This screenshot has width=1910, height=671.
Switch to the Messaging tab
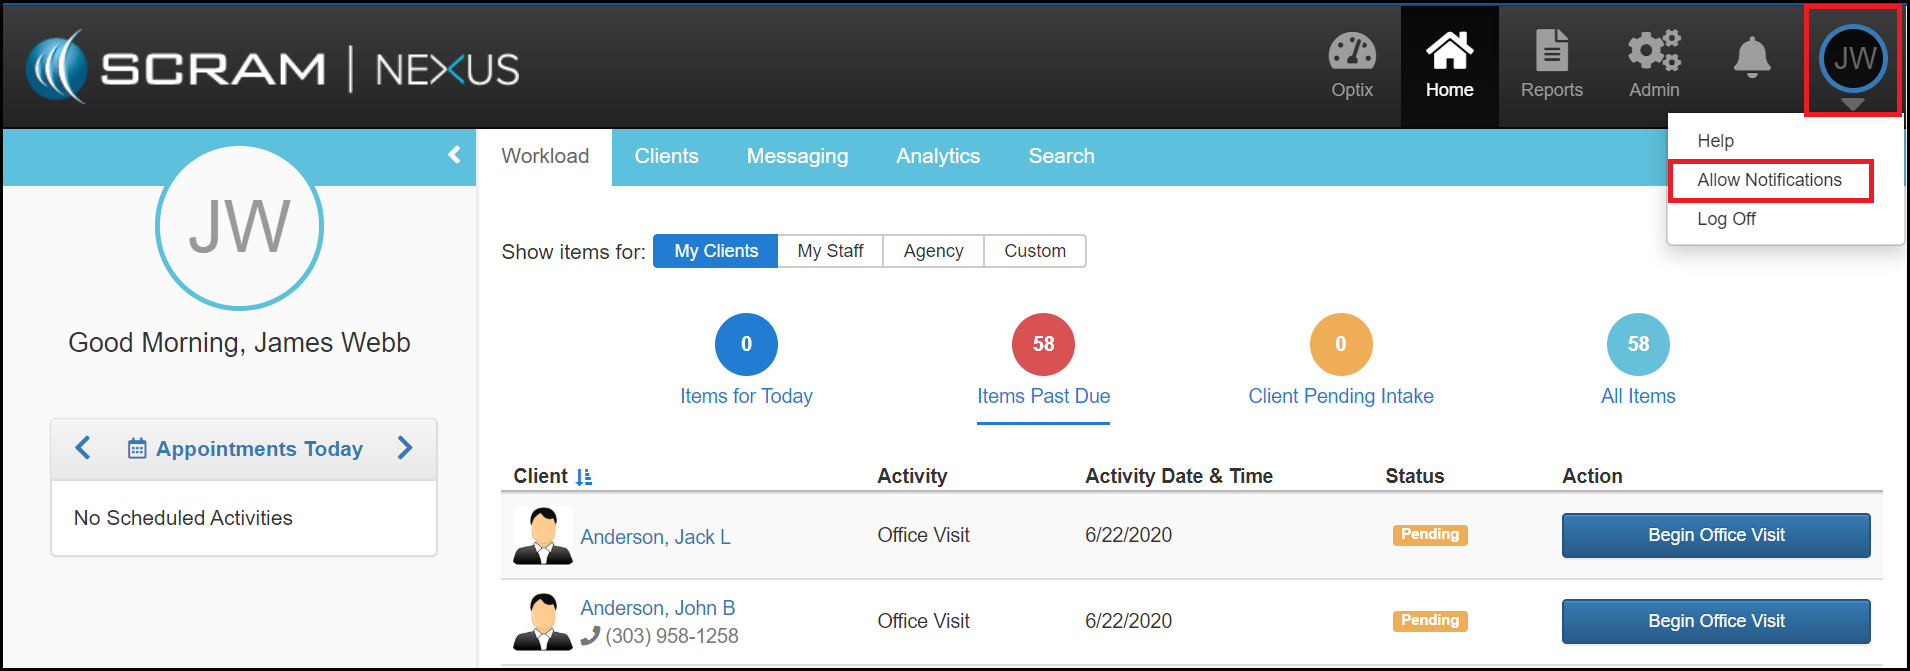[797, 156]
